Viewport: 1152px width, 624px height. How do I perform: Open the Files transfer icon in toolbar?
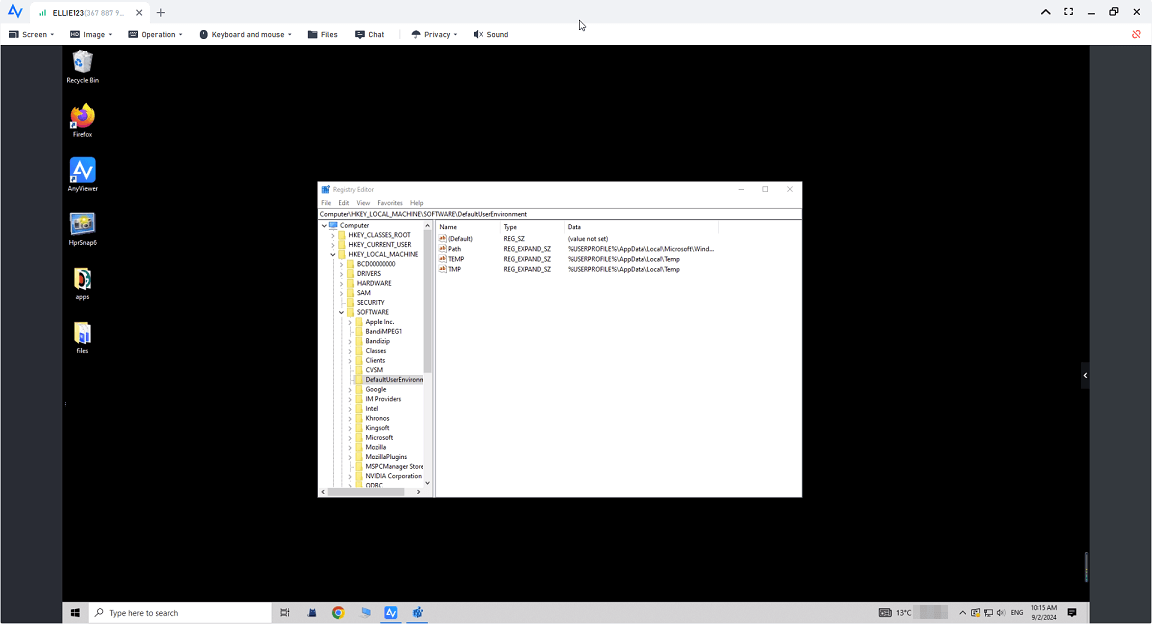[x=321, y=34]
